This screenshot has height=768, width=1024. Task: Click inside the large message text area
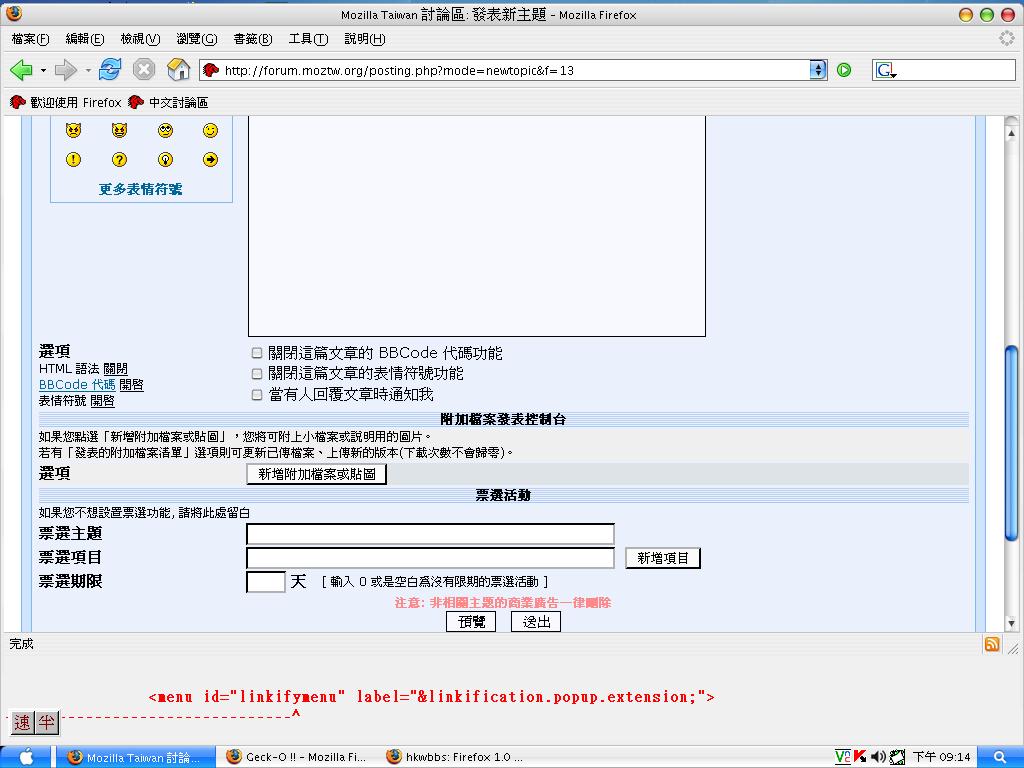[477, 226]
